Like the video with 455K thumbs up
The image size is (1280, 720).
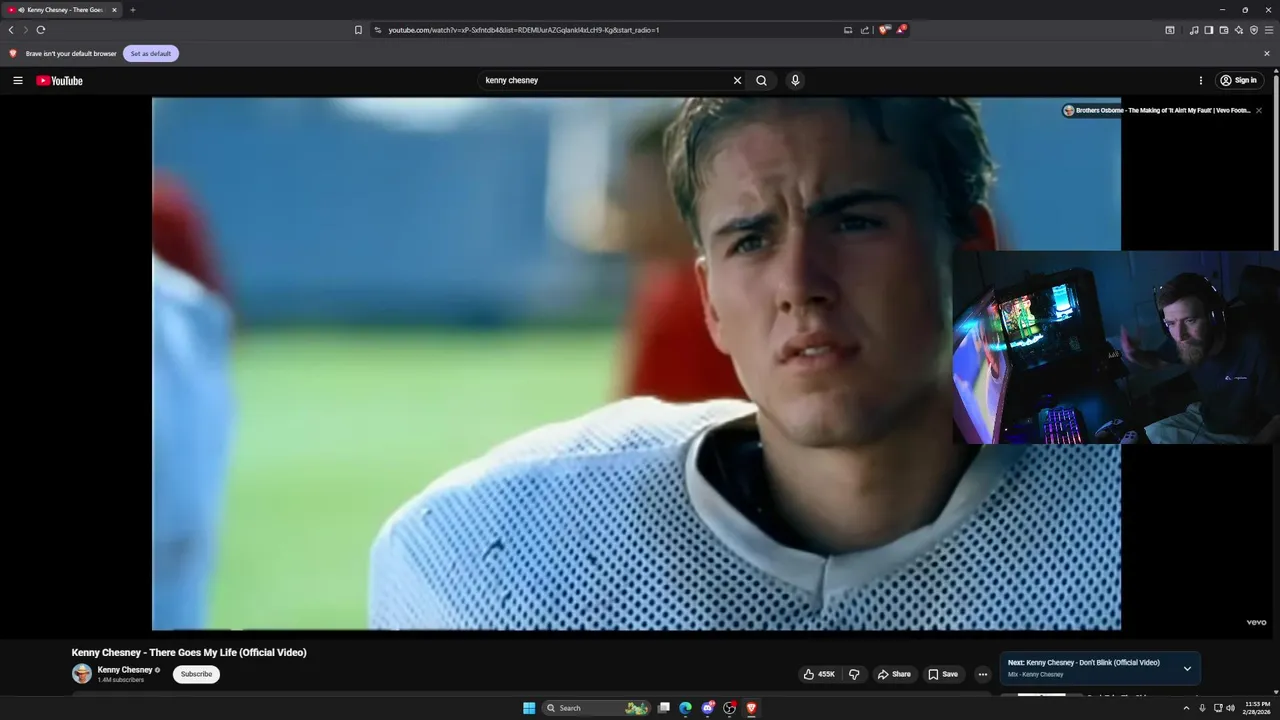[x=819, y=674]
